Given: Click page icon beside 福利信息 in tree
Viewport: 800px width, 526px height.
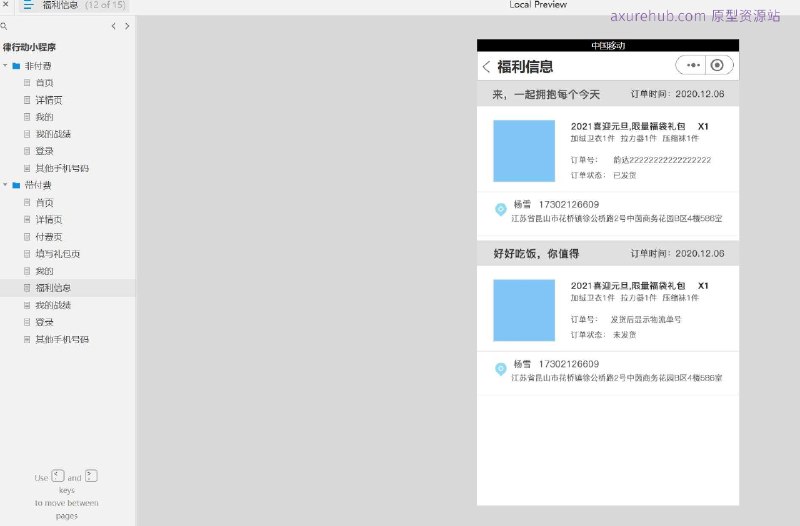Looking at the screenshot, I should coord(27,288).
